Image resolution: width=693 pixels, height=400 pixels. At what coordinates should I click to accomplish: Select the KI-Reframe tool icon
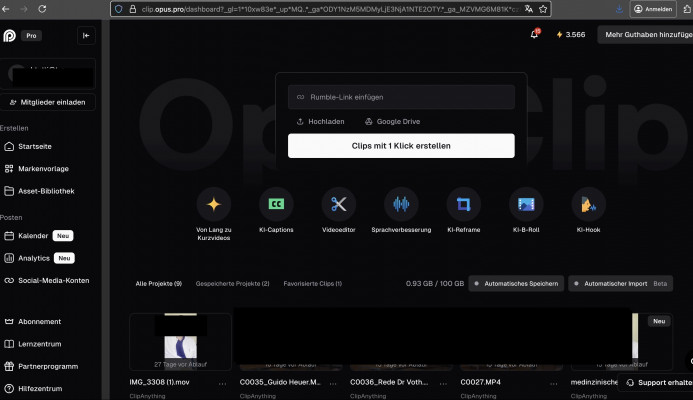(x=463, y=204)
